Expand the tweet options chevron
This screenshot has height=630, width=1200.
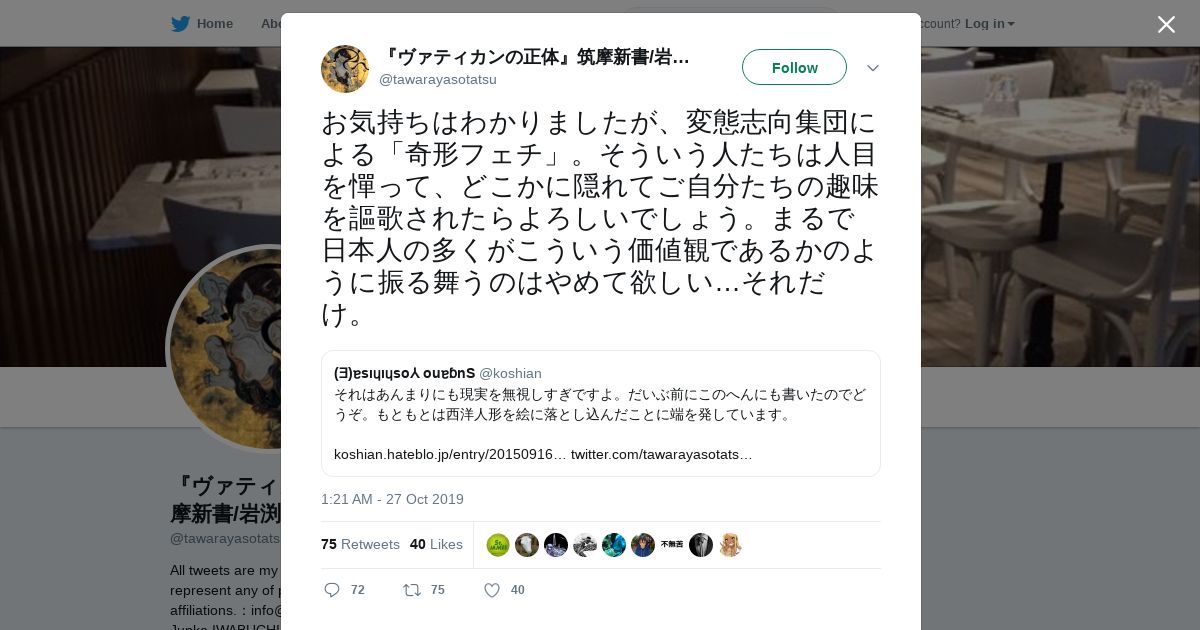coord(872,68)
